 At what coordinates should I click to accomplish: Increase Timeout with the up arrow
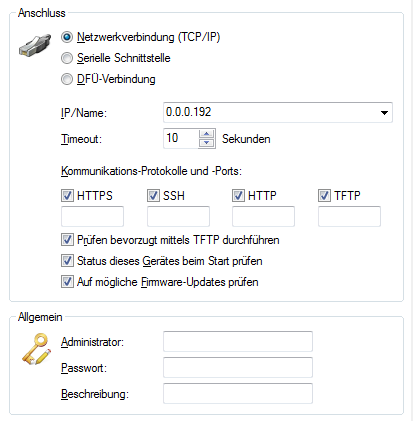pos(207,134)
